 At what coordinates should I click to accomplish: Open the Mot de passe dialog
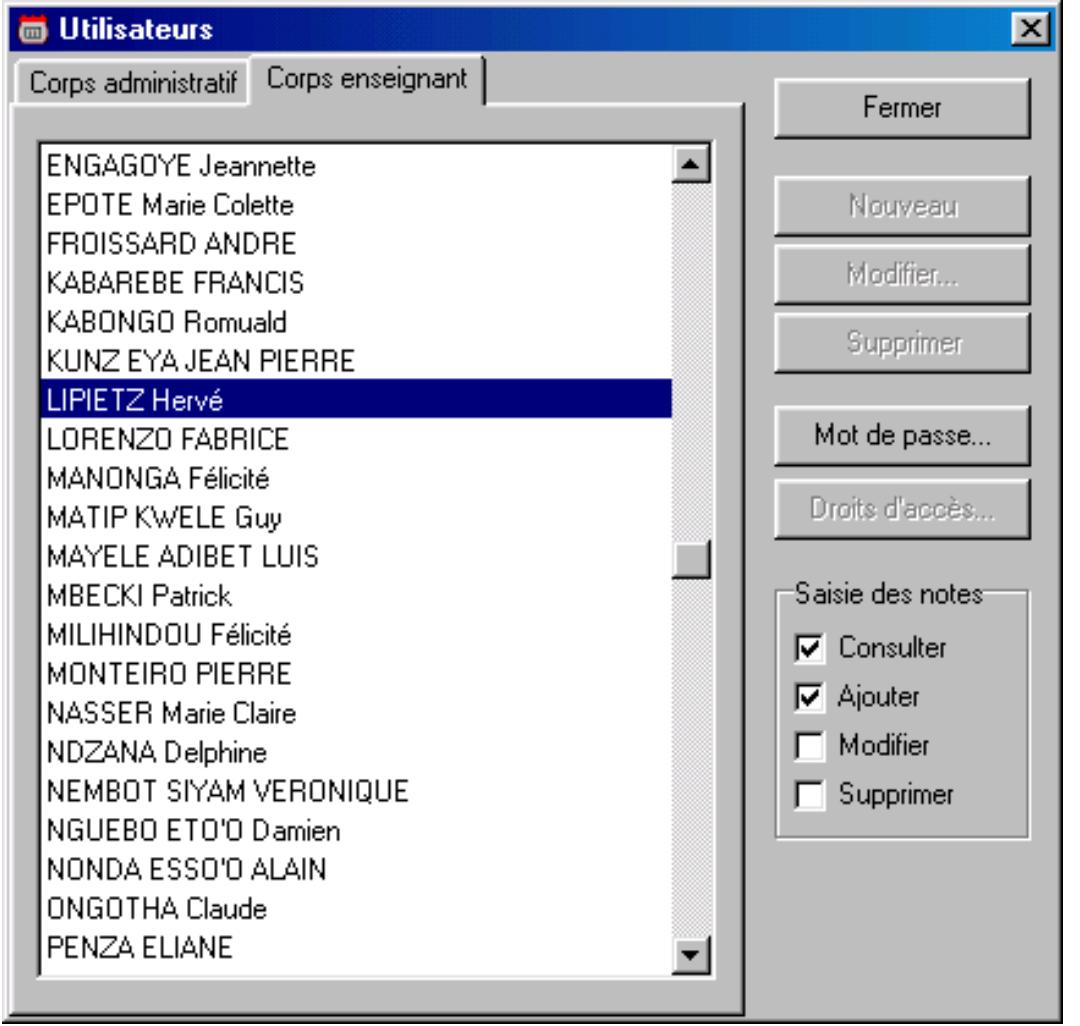tap(902, 440)
